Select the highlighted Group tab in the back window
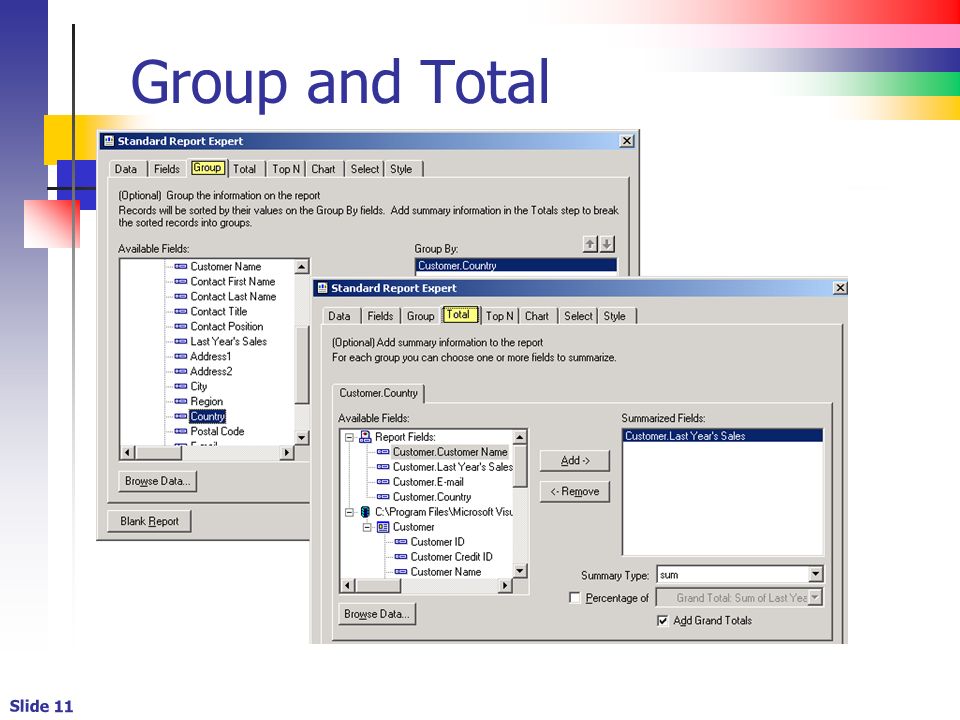Screen dimensions: 960x720 [x=207, y=168]
